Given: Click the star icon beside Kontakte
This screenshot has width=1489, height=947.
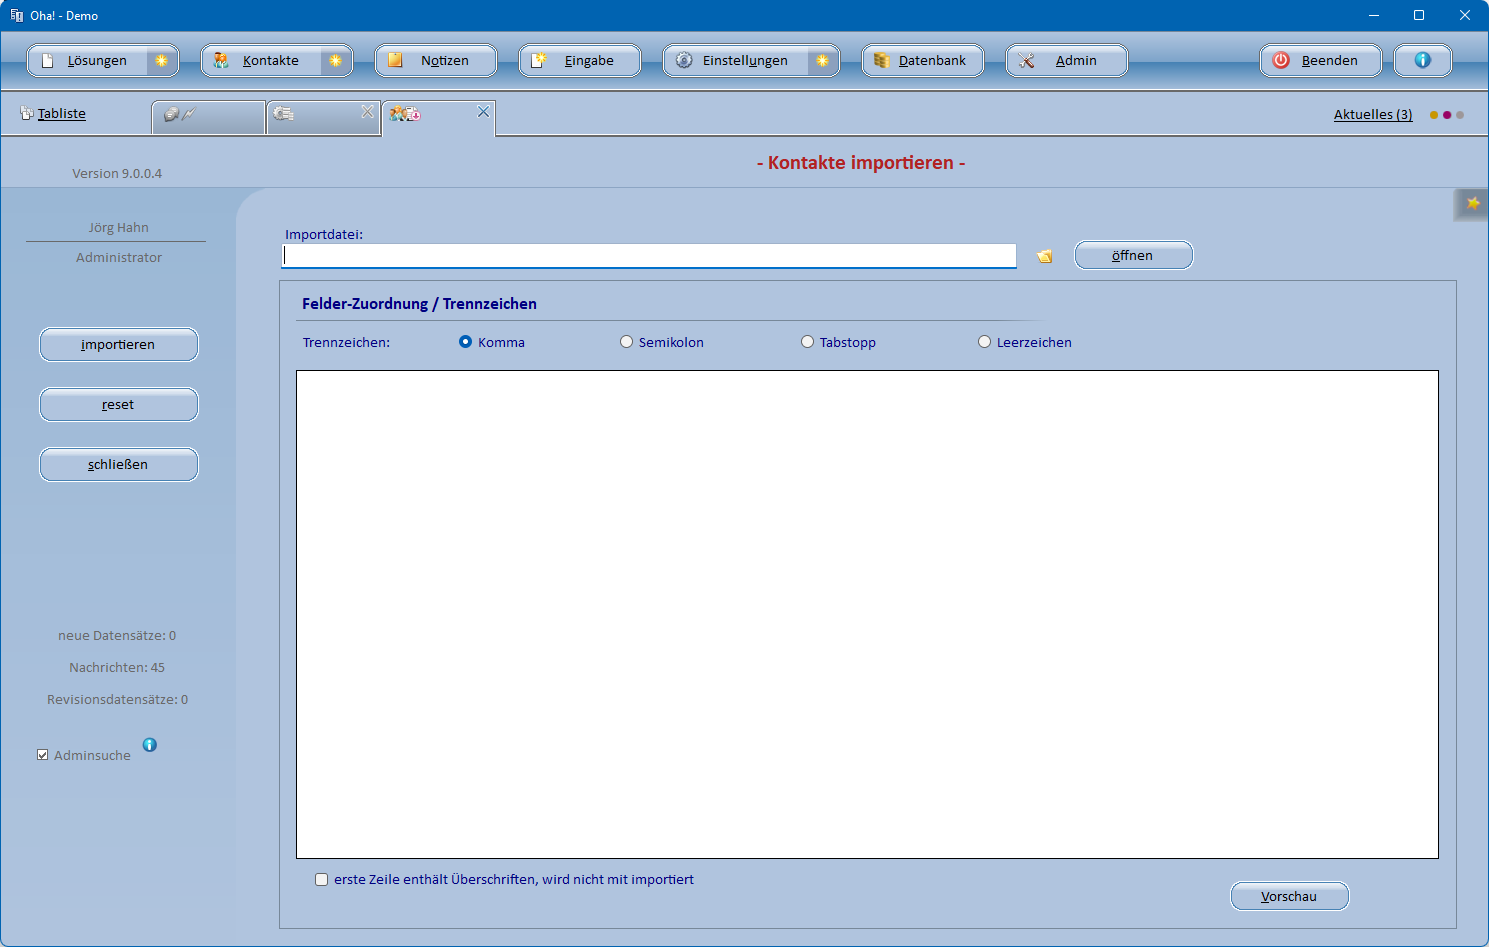Looking at the screenshot, I should (x=335, y=61).
